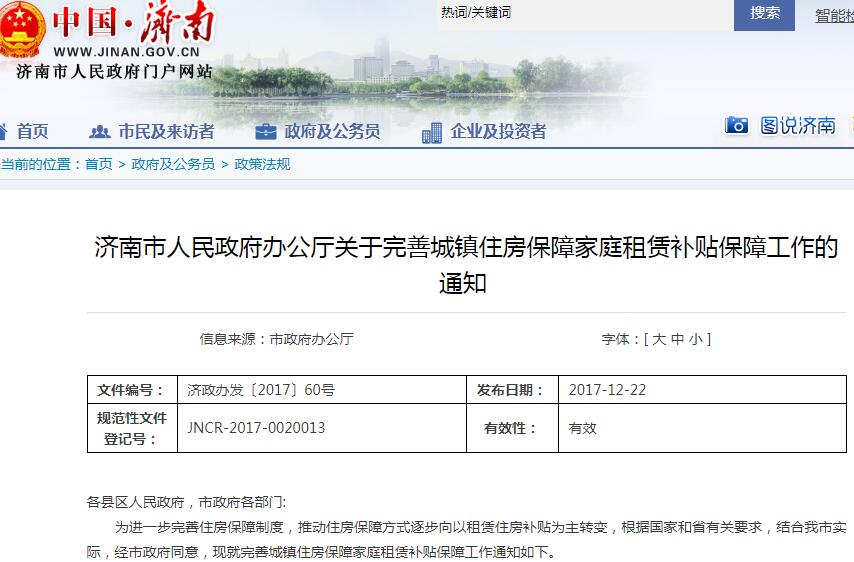
Task: Set font size to large (大)
Action: click(658, 339)
